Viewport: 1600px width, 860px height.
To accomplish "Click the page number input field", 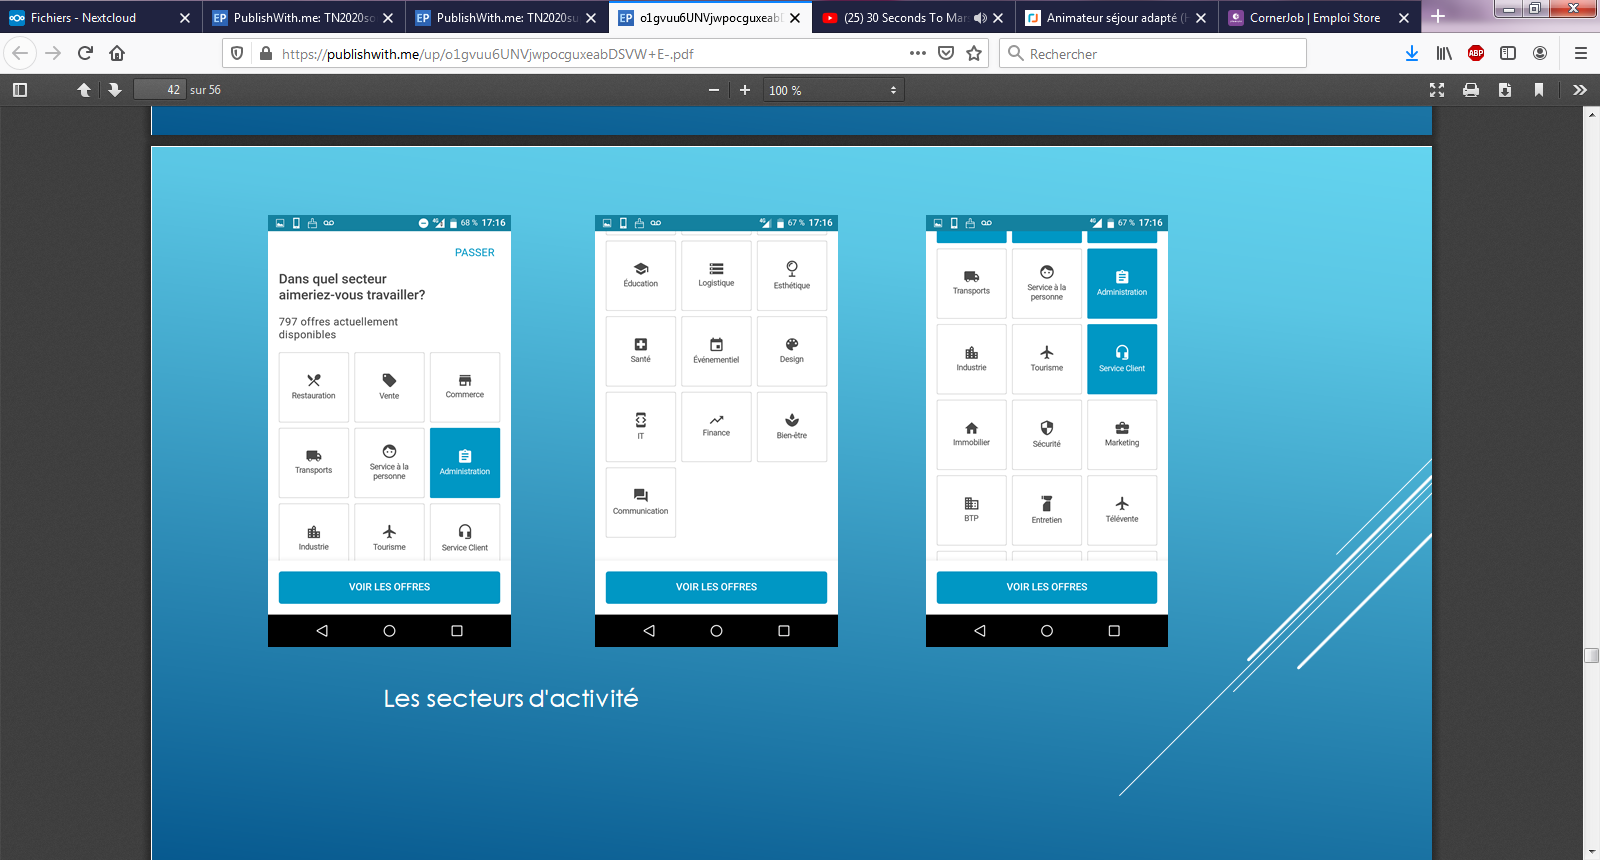I will pyautogui.click(x=159, y=90).
